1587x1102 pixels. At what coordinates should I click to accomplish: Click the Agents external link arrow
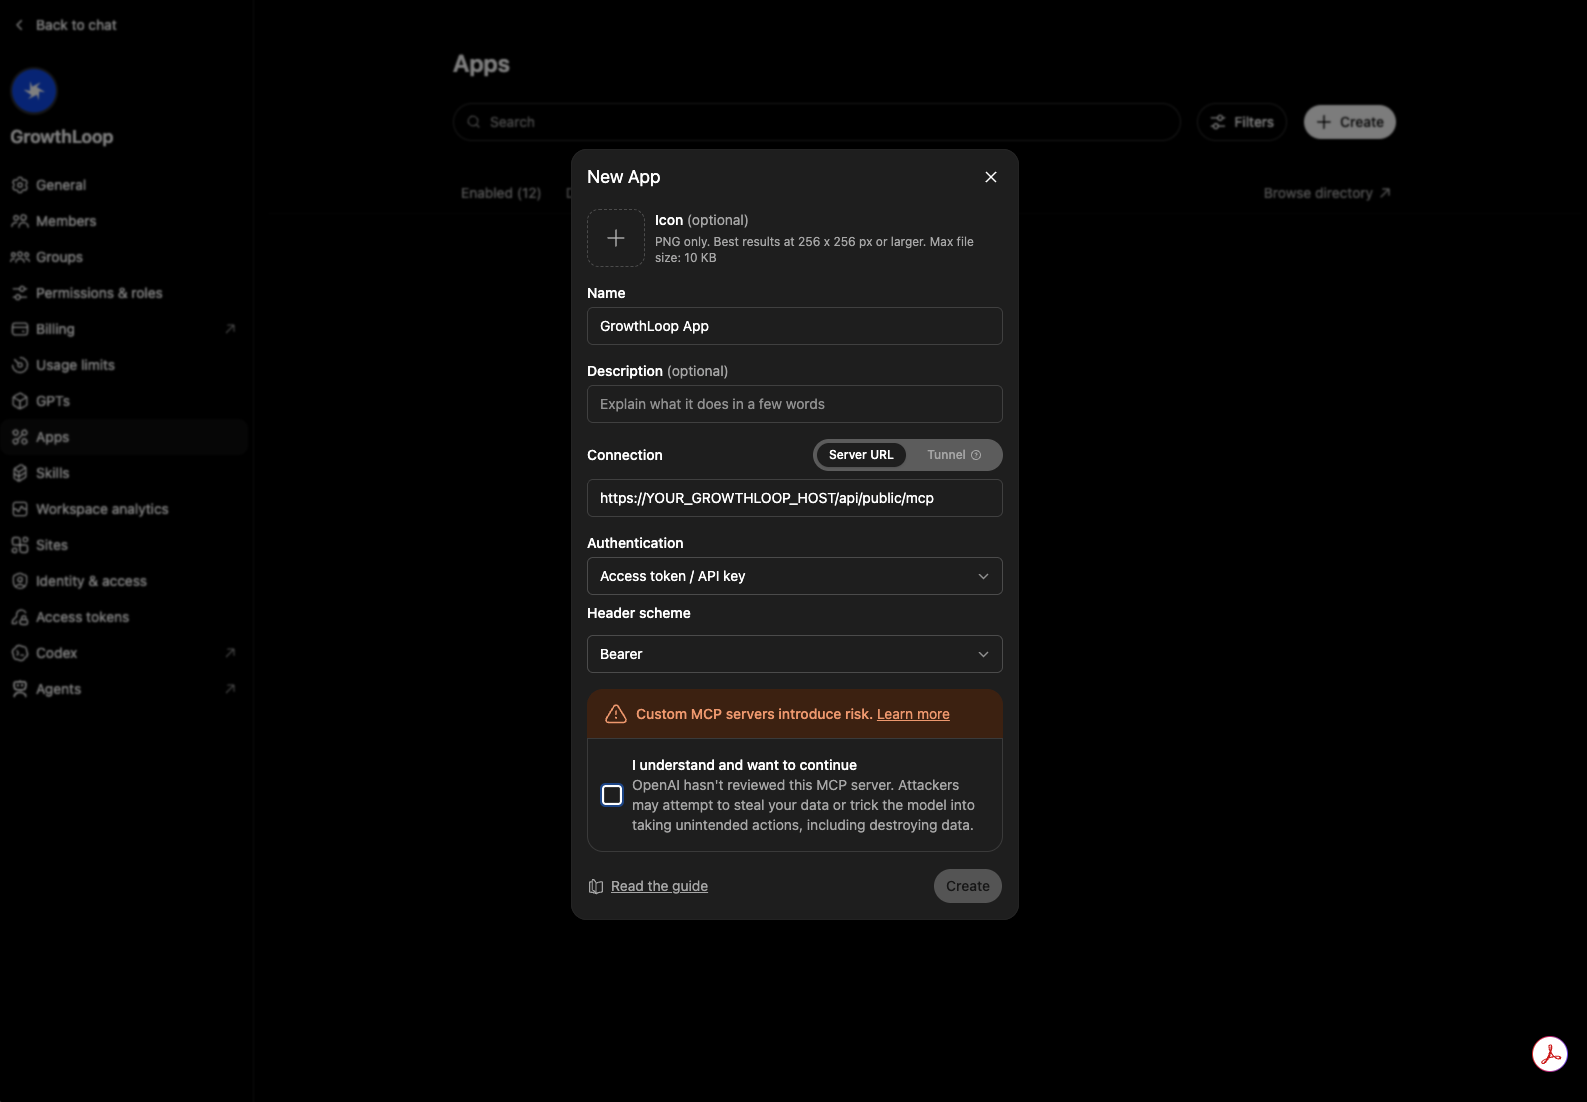[x=230, y=689]
